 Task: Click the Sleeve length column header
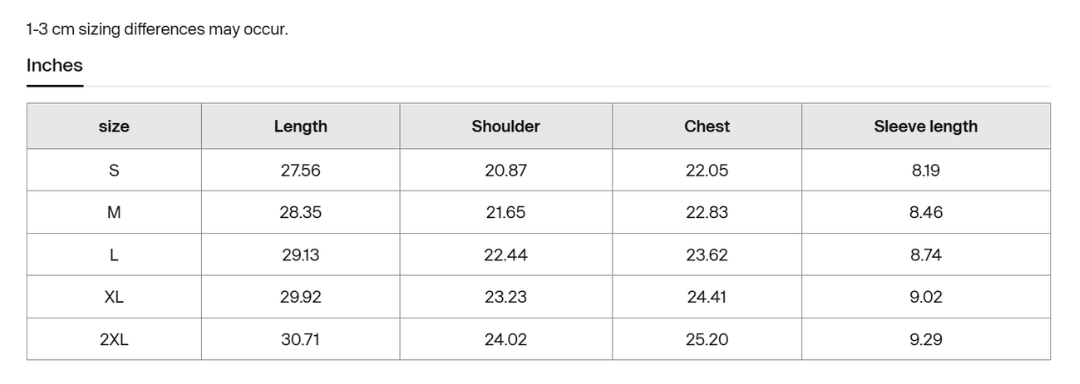tap(926, 127)
